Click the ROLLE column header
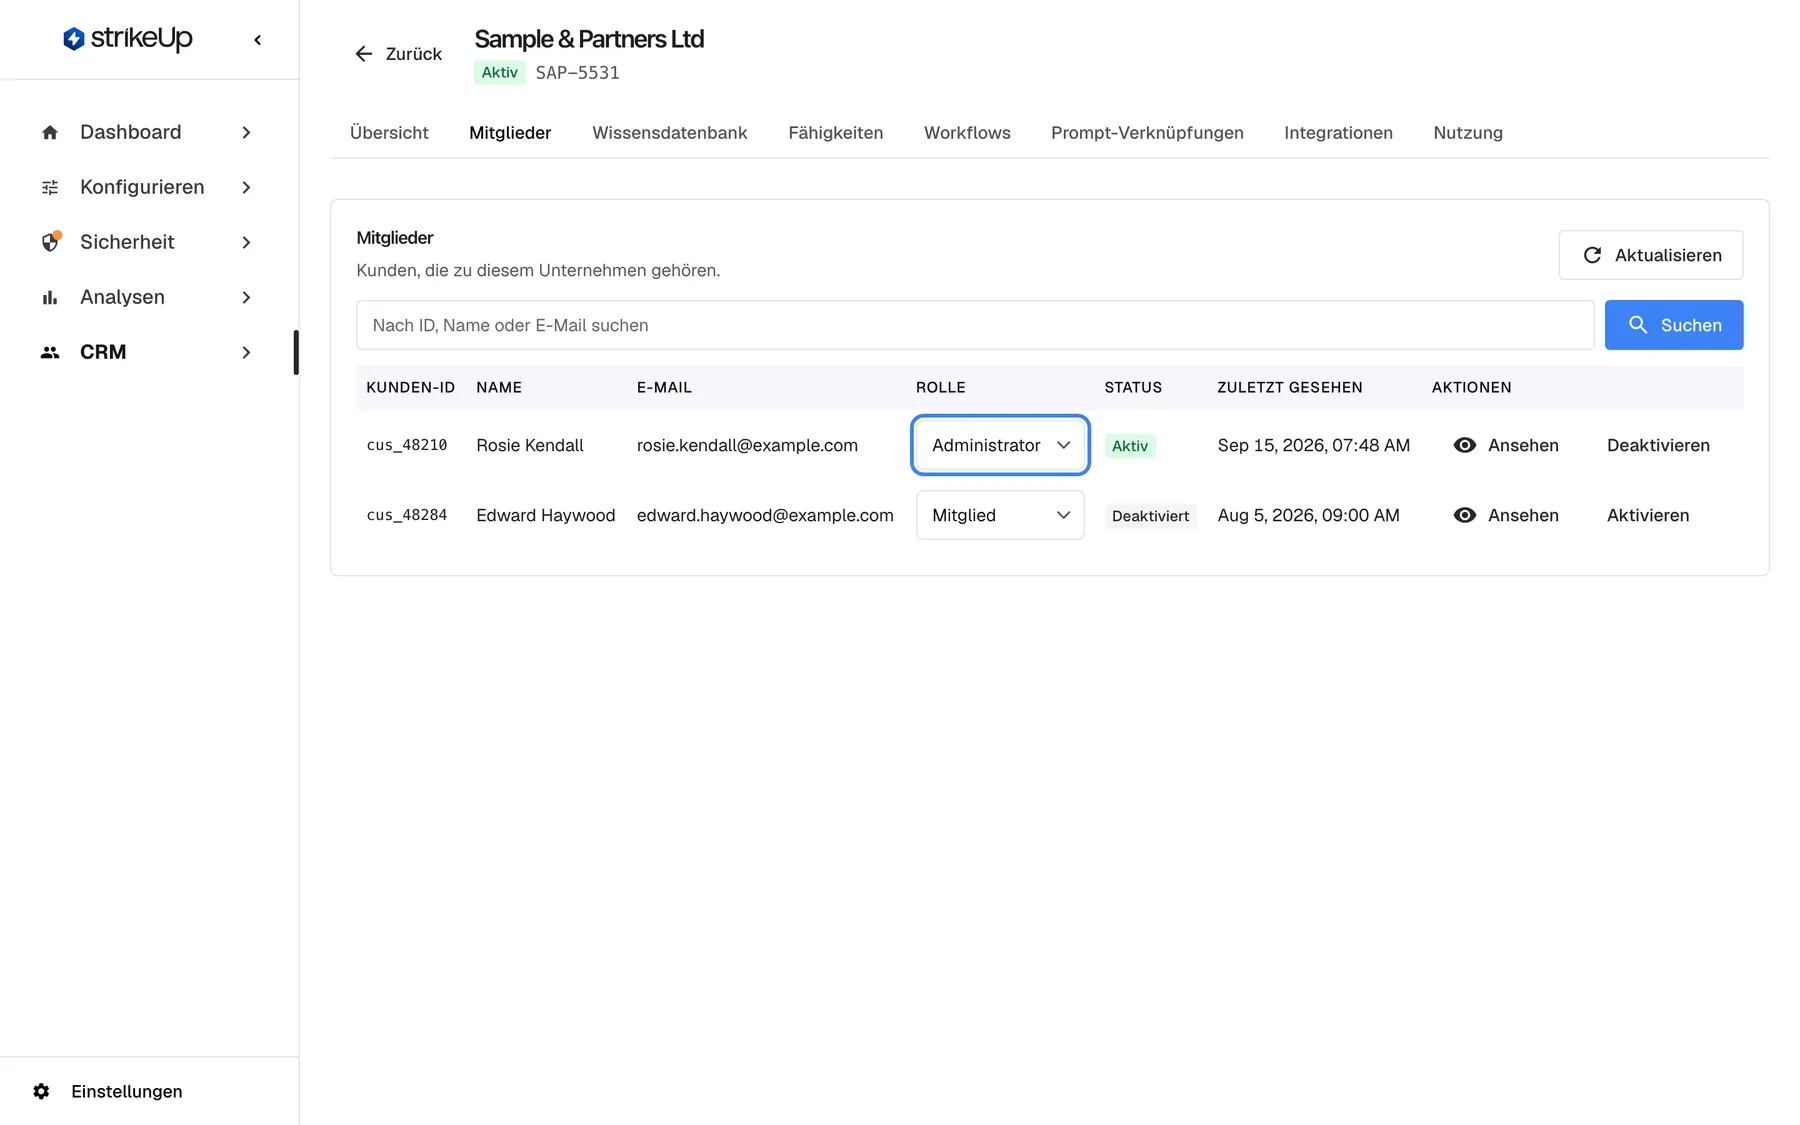Image resolution: width=1800 pixels, height=1125 pixels. tap(940, 387)
